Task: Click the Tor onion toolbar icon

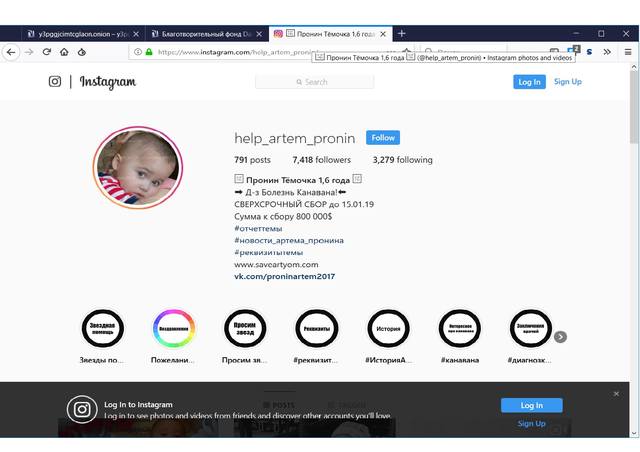Action: pyautogui.click(x=82, y=52)
